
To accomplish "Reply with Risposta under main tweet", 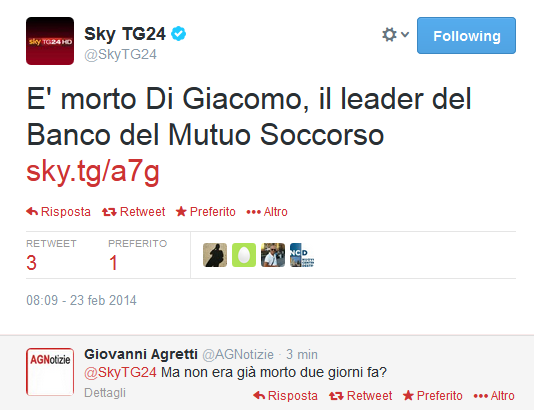I will click(x=59, y=212).
